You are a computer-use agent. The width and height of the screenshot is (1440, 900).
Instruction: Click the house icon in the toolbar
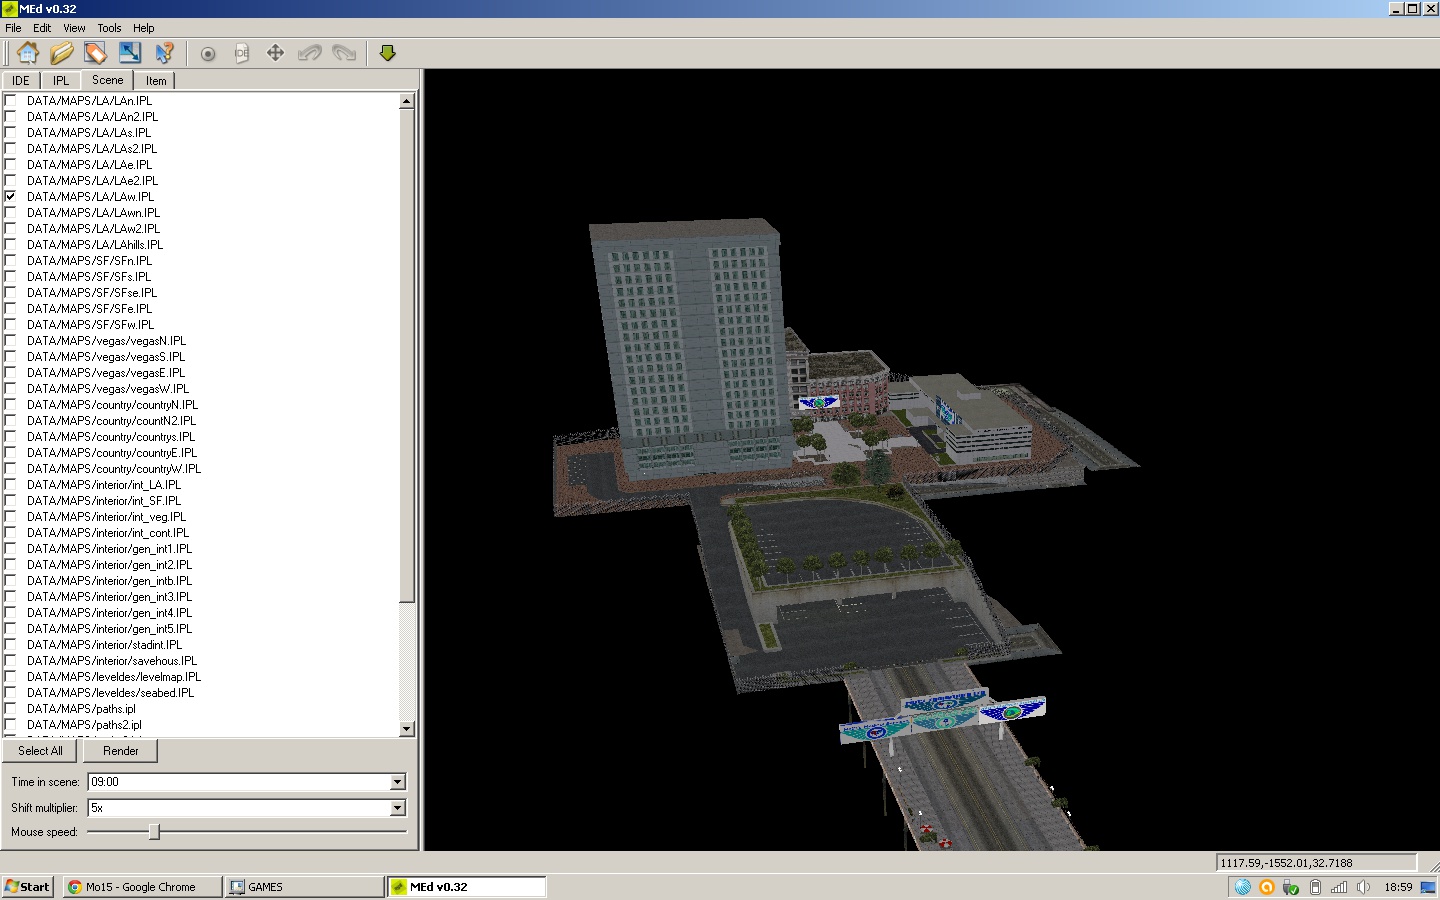coord(28,53)
